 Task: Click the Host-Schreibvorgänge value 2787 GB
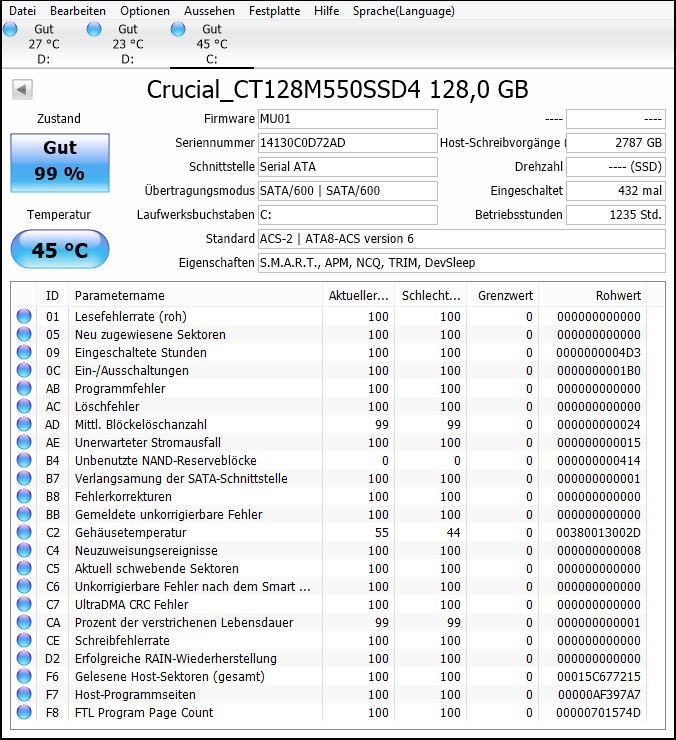tap(616, 143)
